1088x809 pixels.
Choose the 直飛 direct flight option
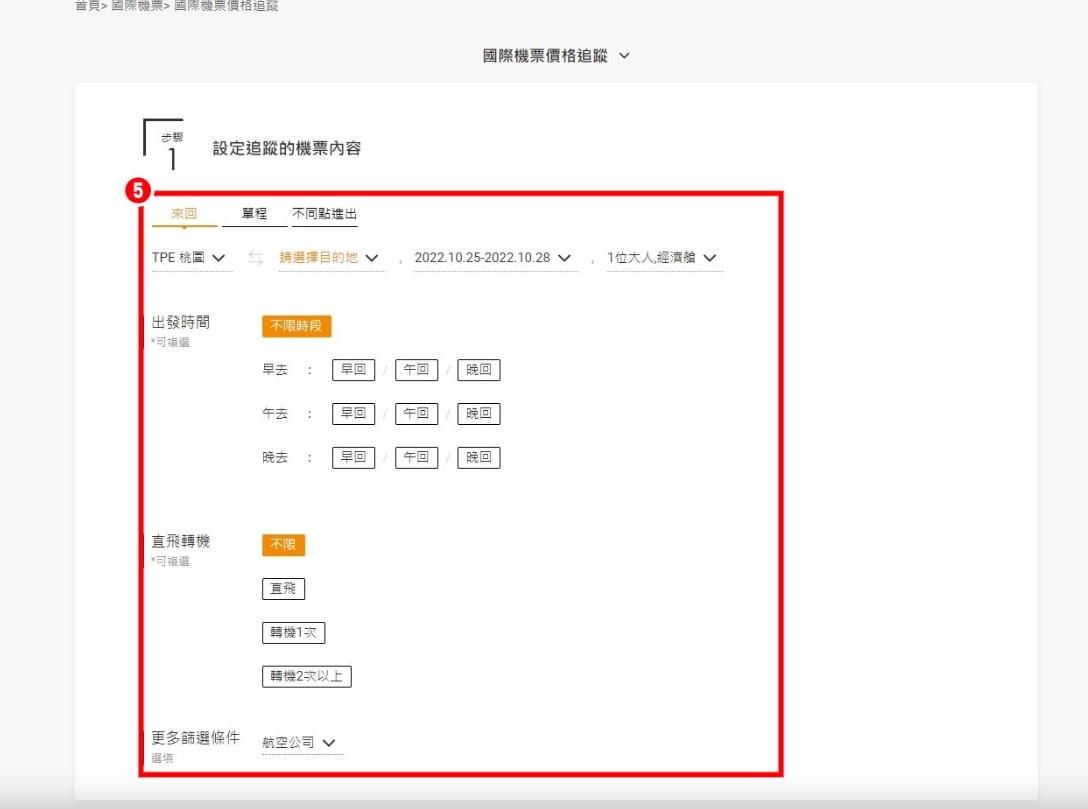click(283, 589)
